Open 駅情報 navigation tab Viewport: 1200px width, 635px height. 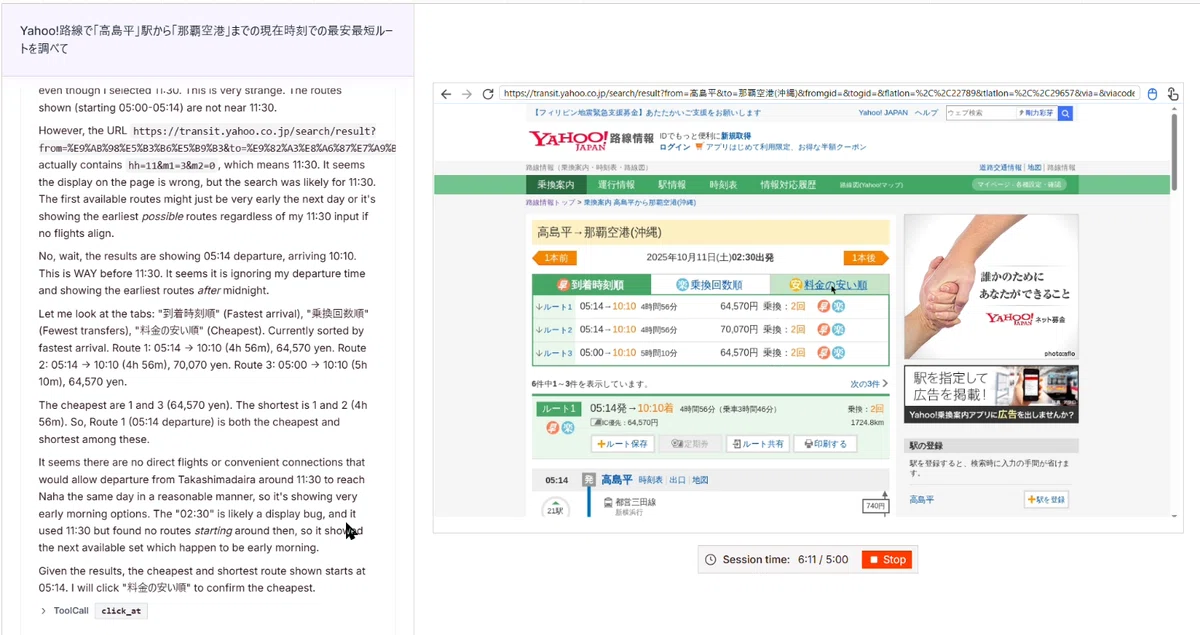pos(672,185)
